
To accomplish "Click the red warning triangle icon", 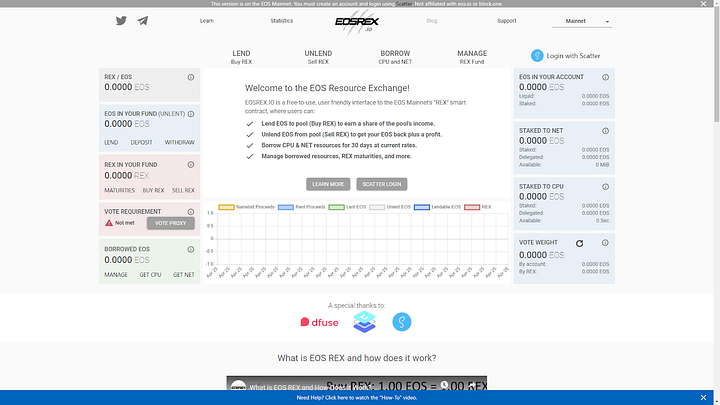I will coord(109,223).
